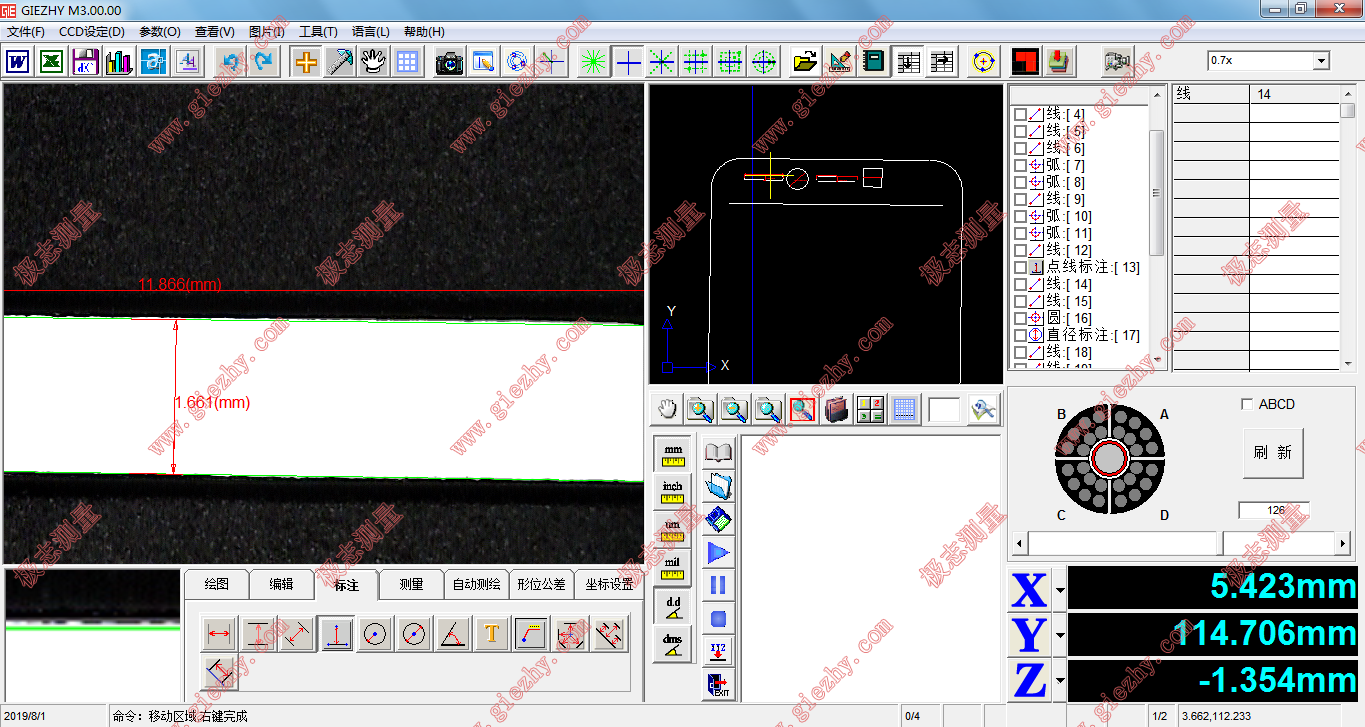Select the diameter annotation circle tool

tap(414, 634)
